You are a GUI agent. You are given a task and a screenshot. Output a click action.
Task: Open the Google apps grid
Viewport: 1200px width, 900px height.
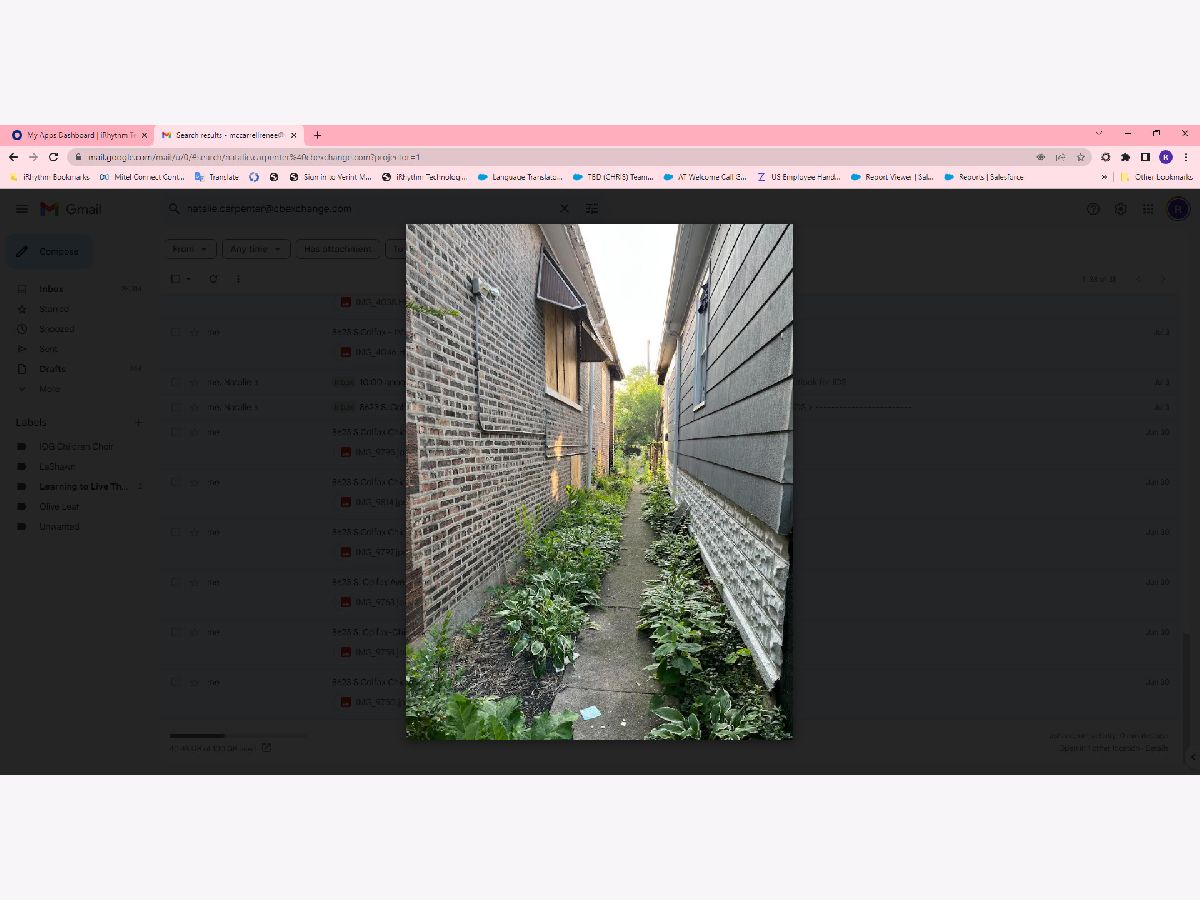[x=1148, y=209]
